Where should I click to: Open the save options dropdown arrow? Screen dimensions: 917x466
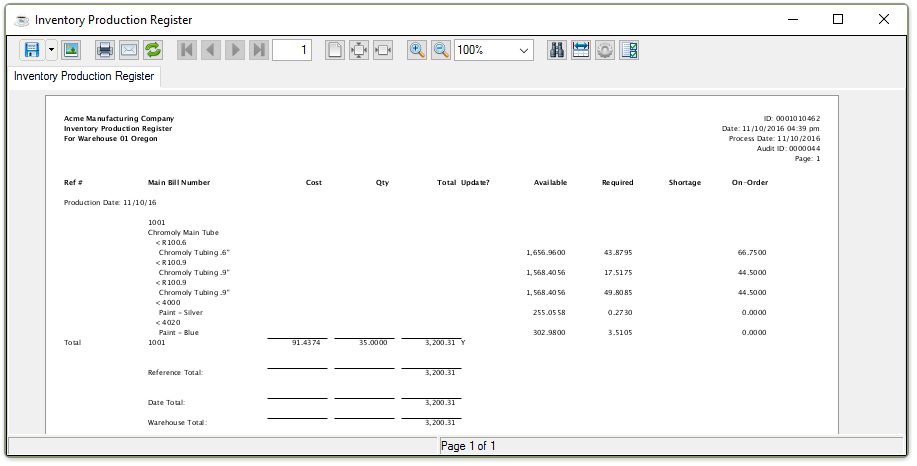pyautogui.click(x=51, y=50)
